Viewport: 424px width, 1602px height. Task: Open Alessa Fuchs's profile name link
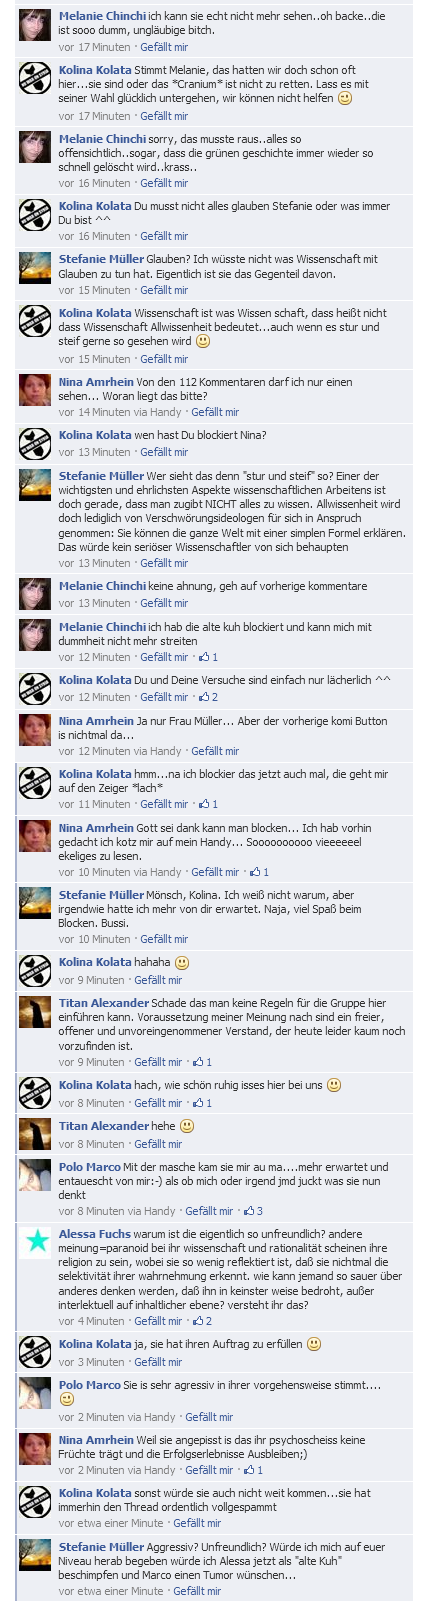tap(95, 1235)
